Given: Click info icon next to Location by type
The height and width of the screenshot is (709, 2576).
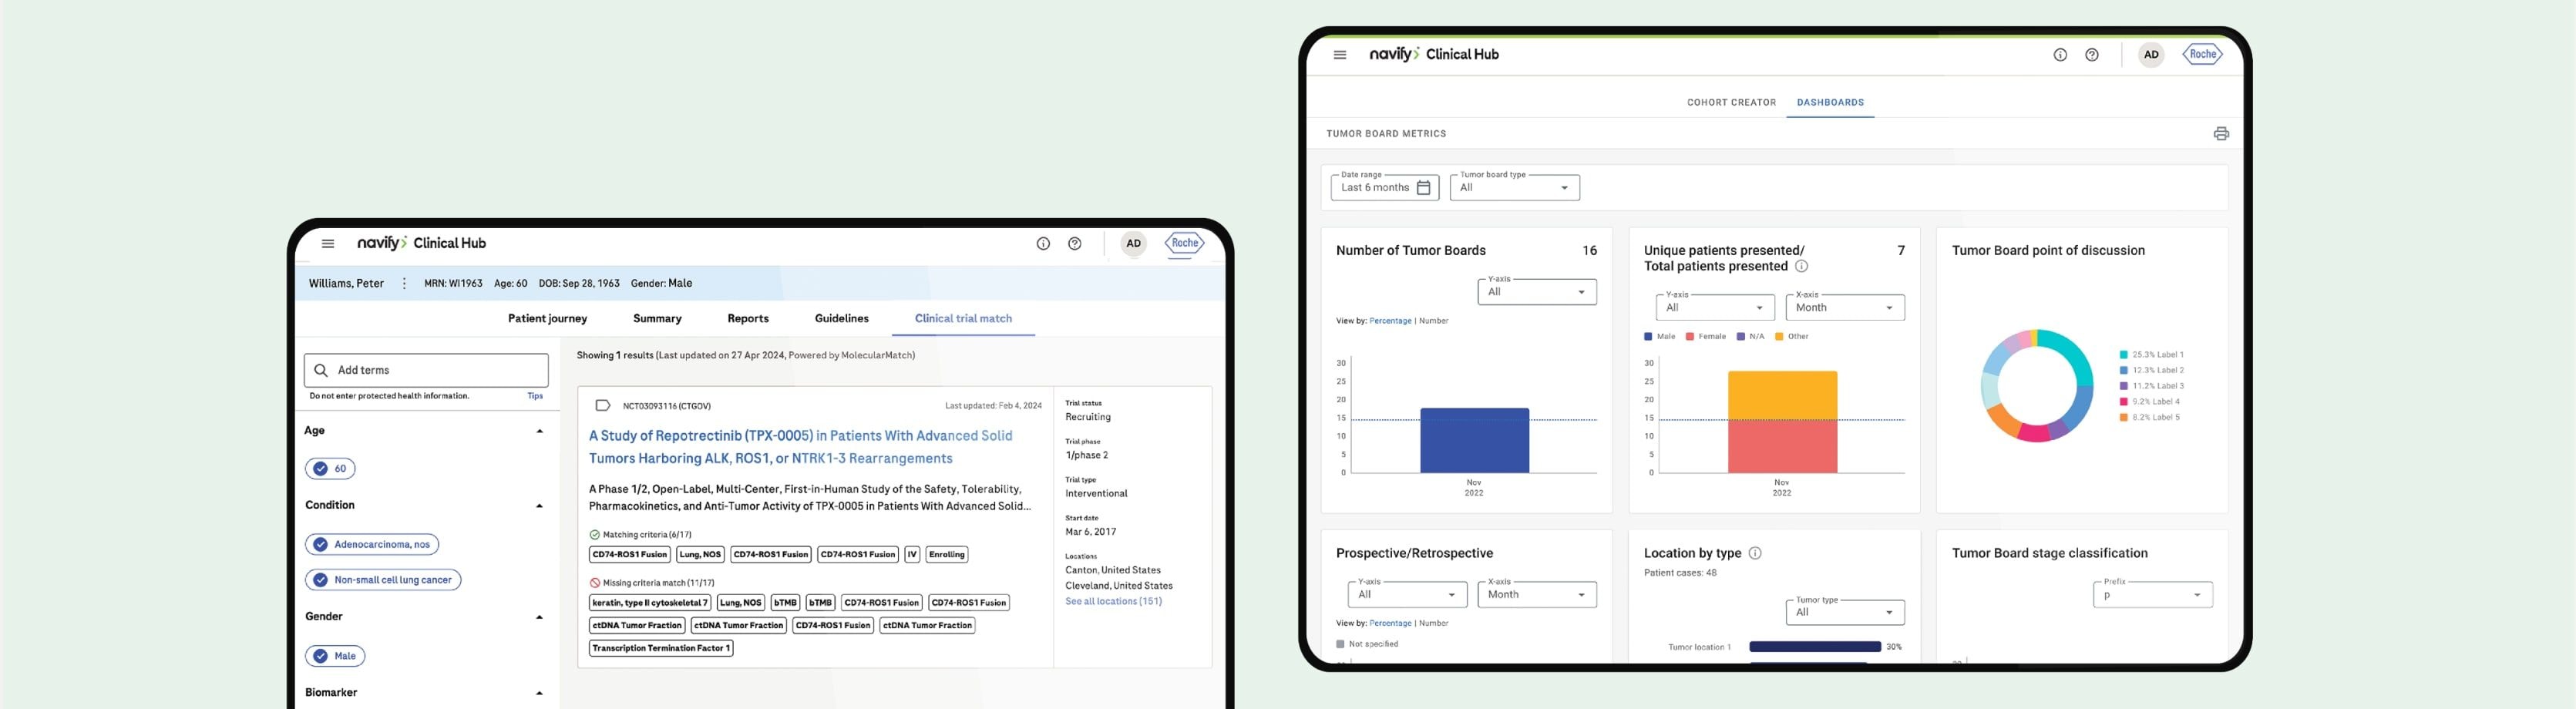Looking at the screenshot, I should (1755, 553).
